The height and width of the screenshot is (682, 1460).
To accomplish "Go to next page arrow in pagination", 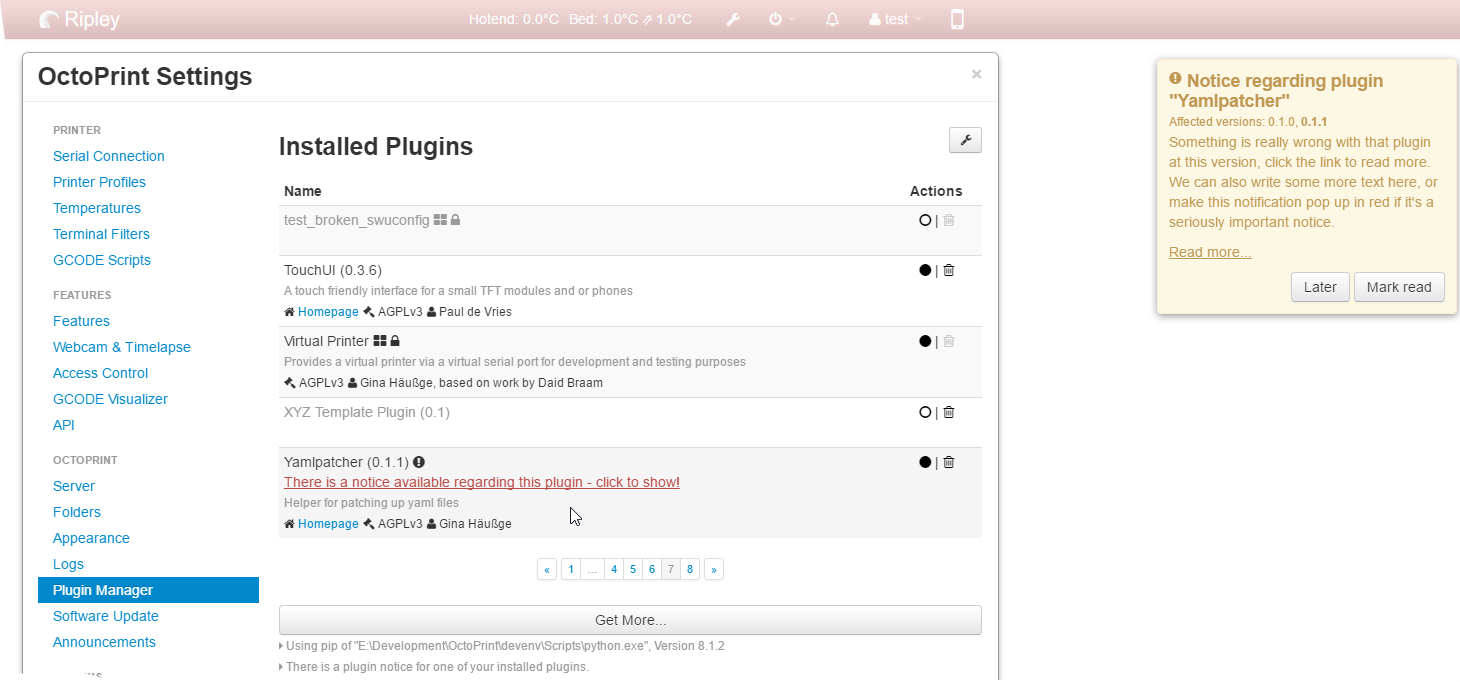I will [713, 569].
